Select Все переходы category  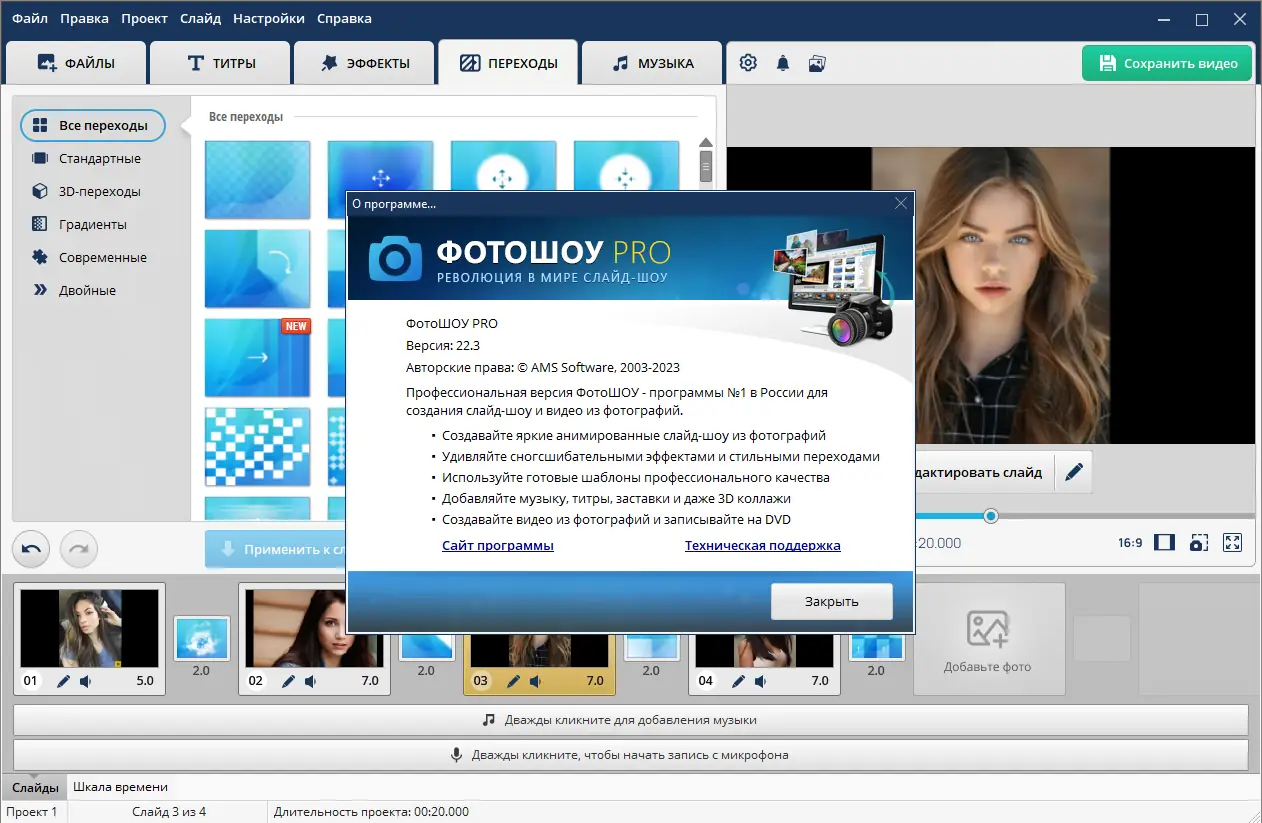coord(93,125)
